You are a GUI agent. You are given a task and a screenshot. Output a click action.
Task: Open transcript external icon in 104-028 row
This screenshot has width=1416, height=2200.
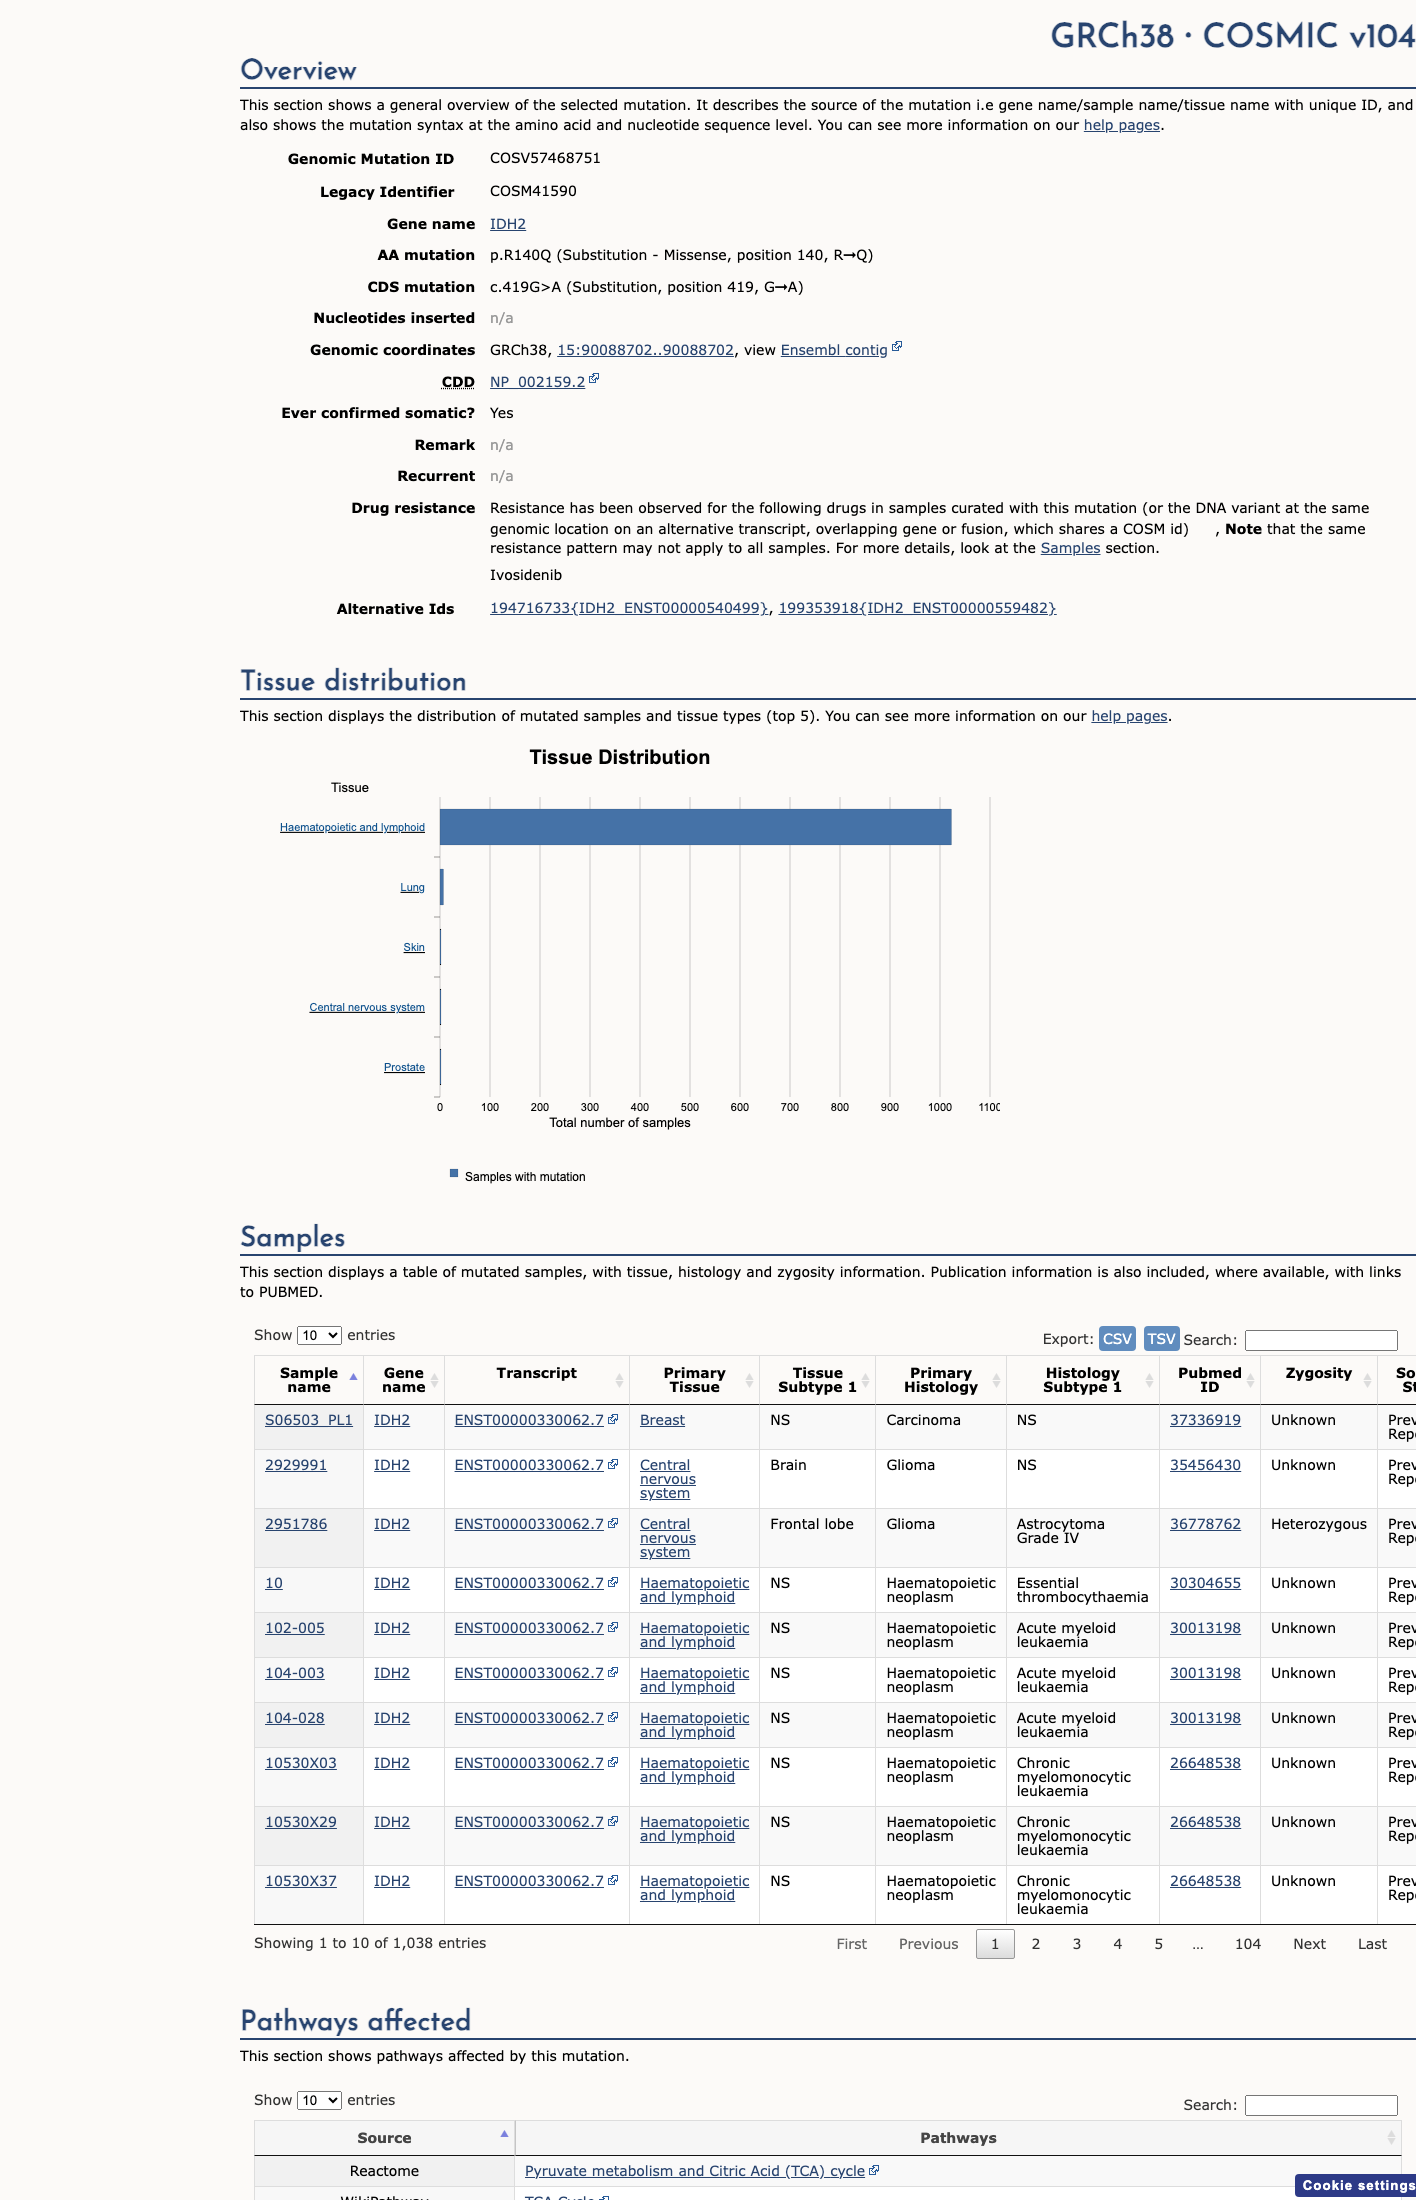[613, 1717]
